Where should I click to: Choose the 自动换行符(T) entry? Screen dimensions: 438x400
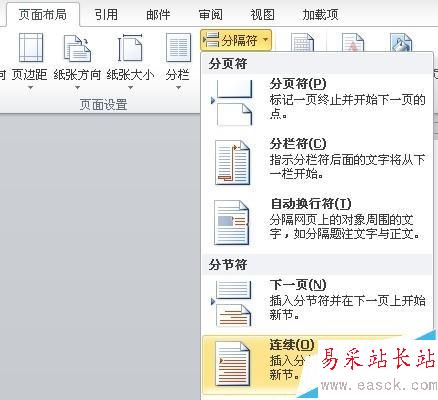tap(317, 222)
